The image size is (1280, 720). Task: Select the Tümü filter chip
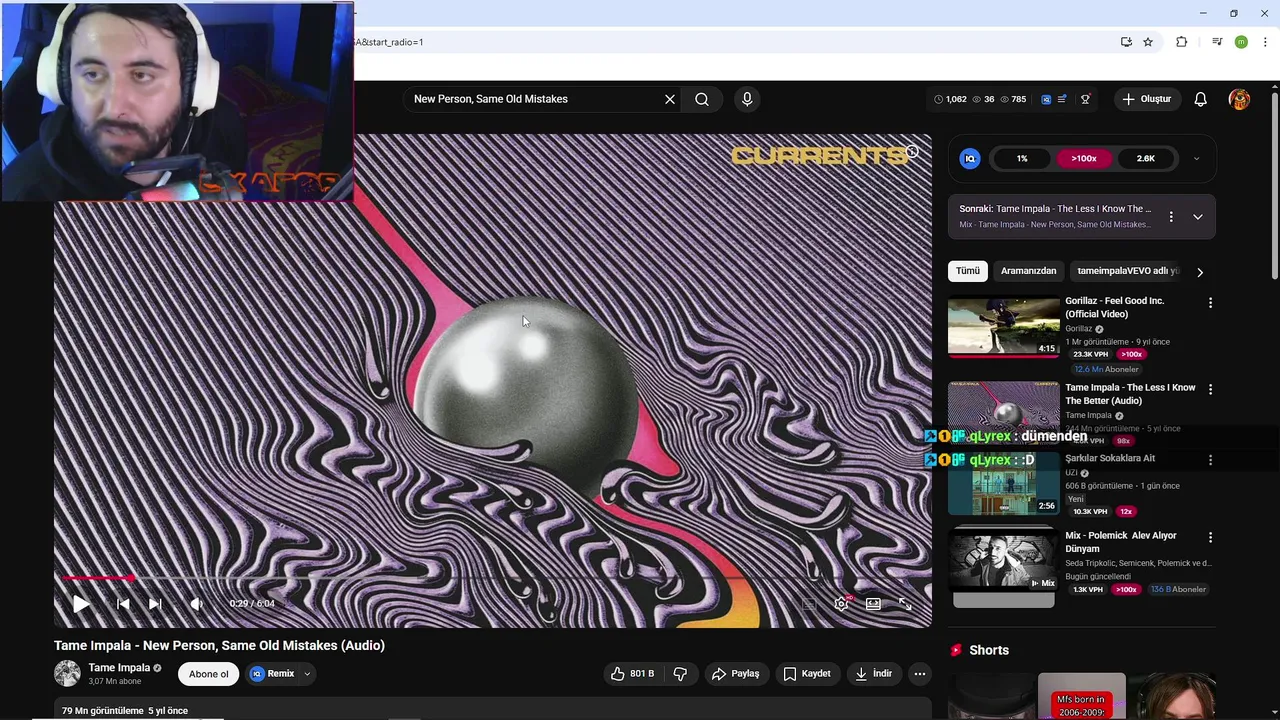968,271
